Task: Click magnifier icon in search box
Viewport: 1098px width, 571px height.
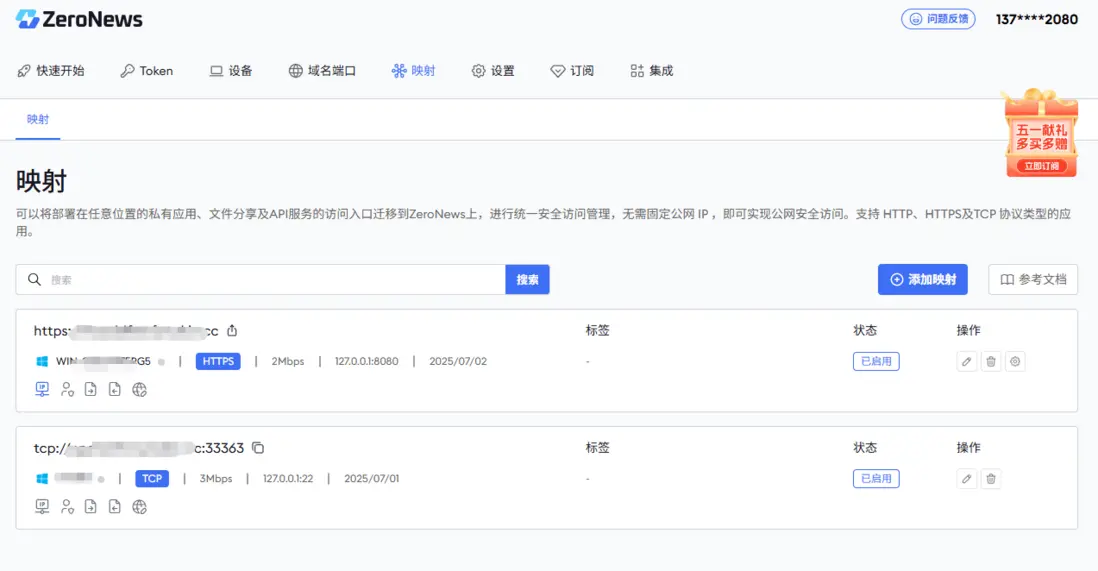Action: click(34, 280)
